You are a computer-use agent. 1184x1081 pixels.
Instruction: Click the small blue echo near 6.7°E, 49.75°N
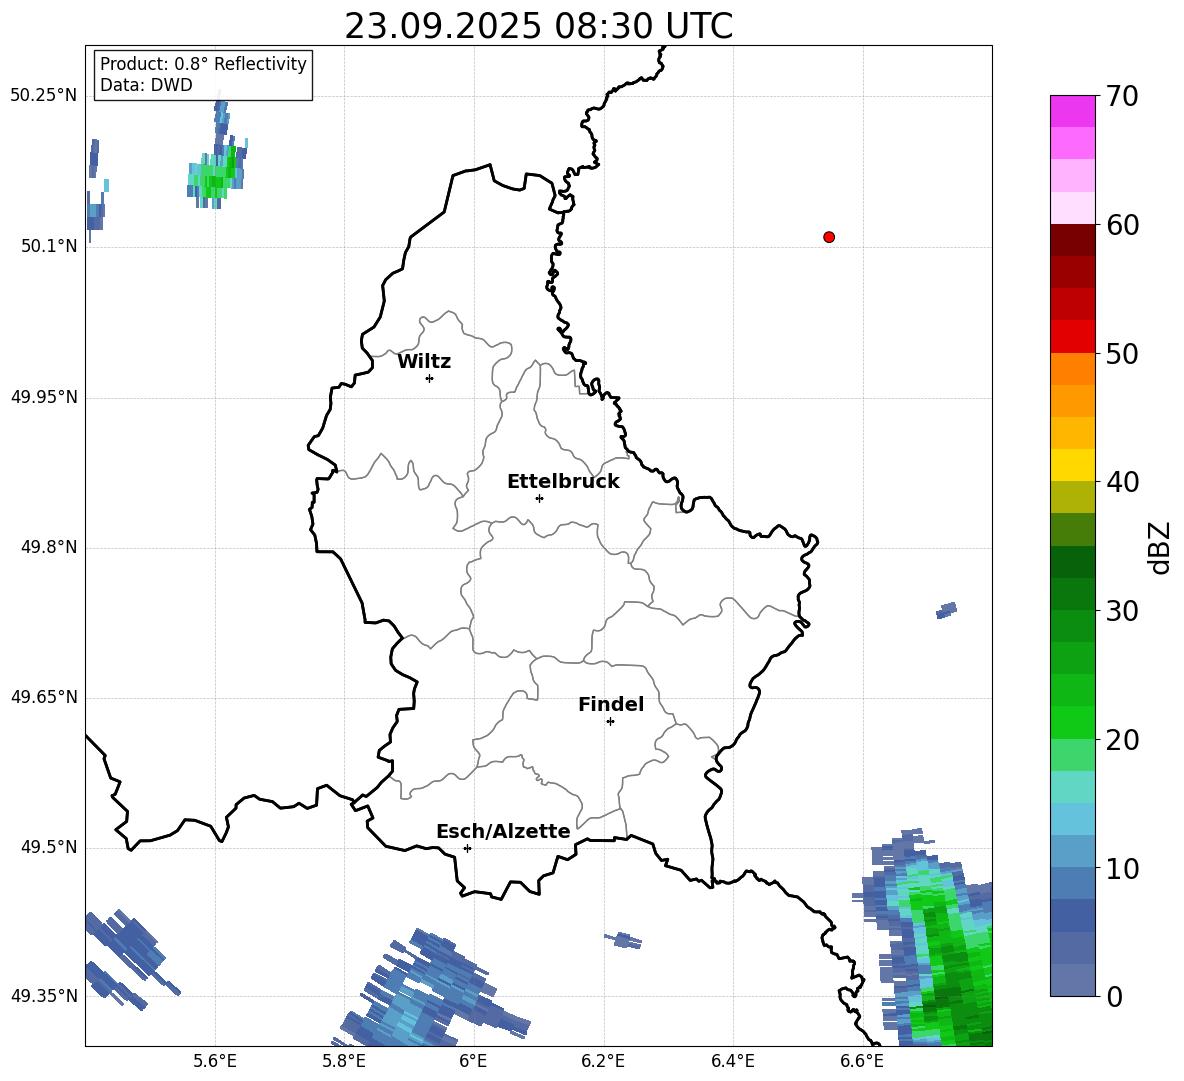click(x=946, y=610)
